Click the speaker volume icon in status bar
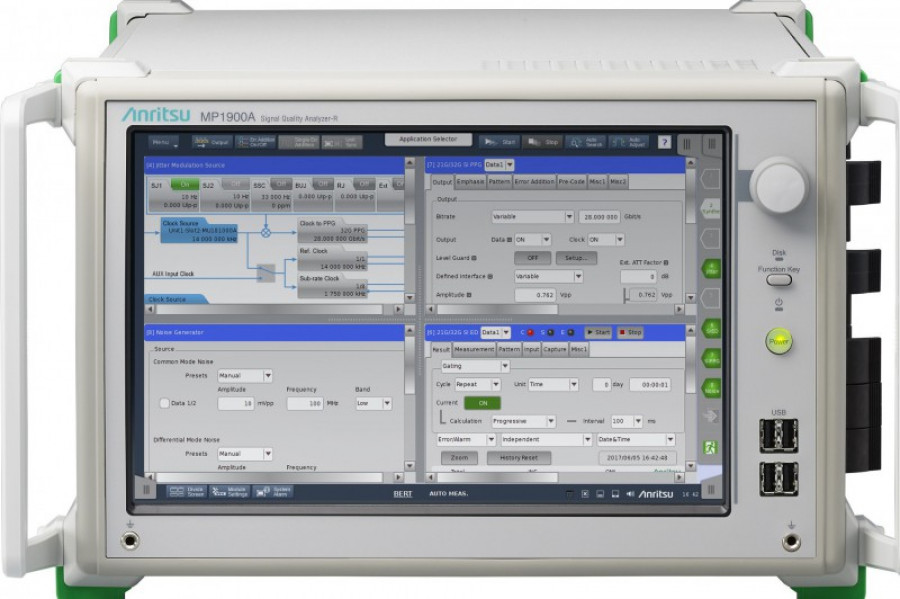The width and height of the screenshot is (900, 599). coord(630,494)
